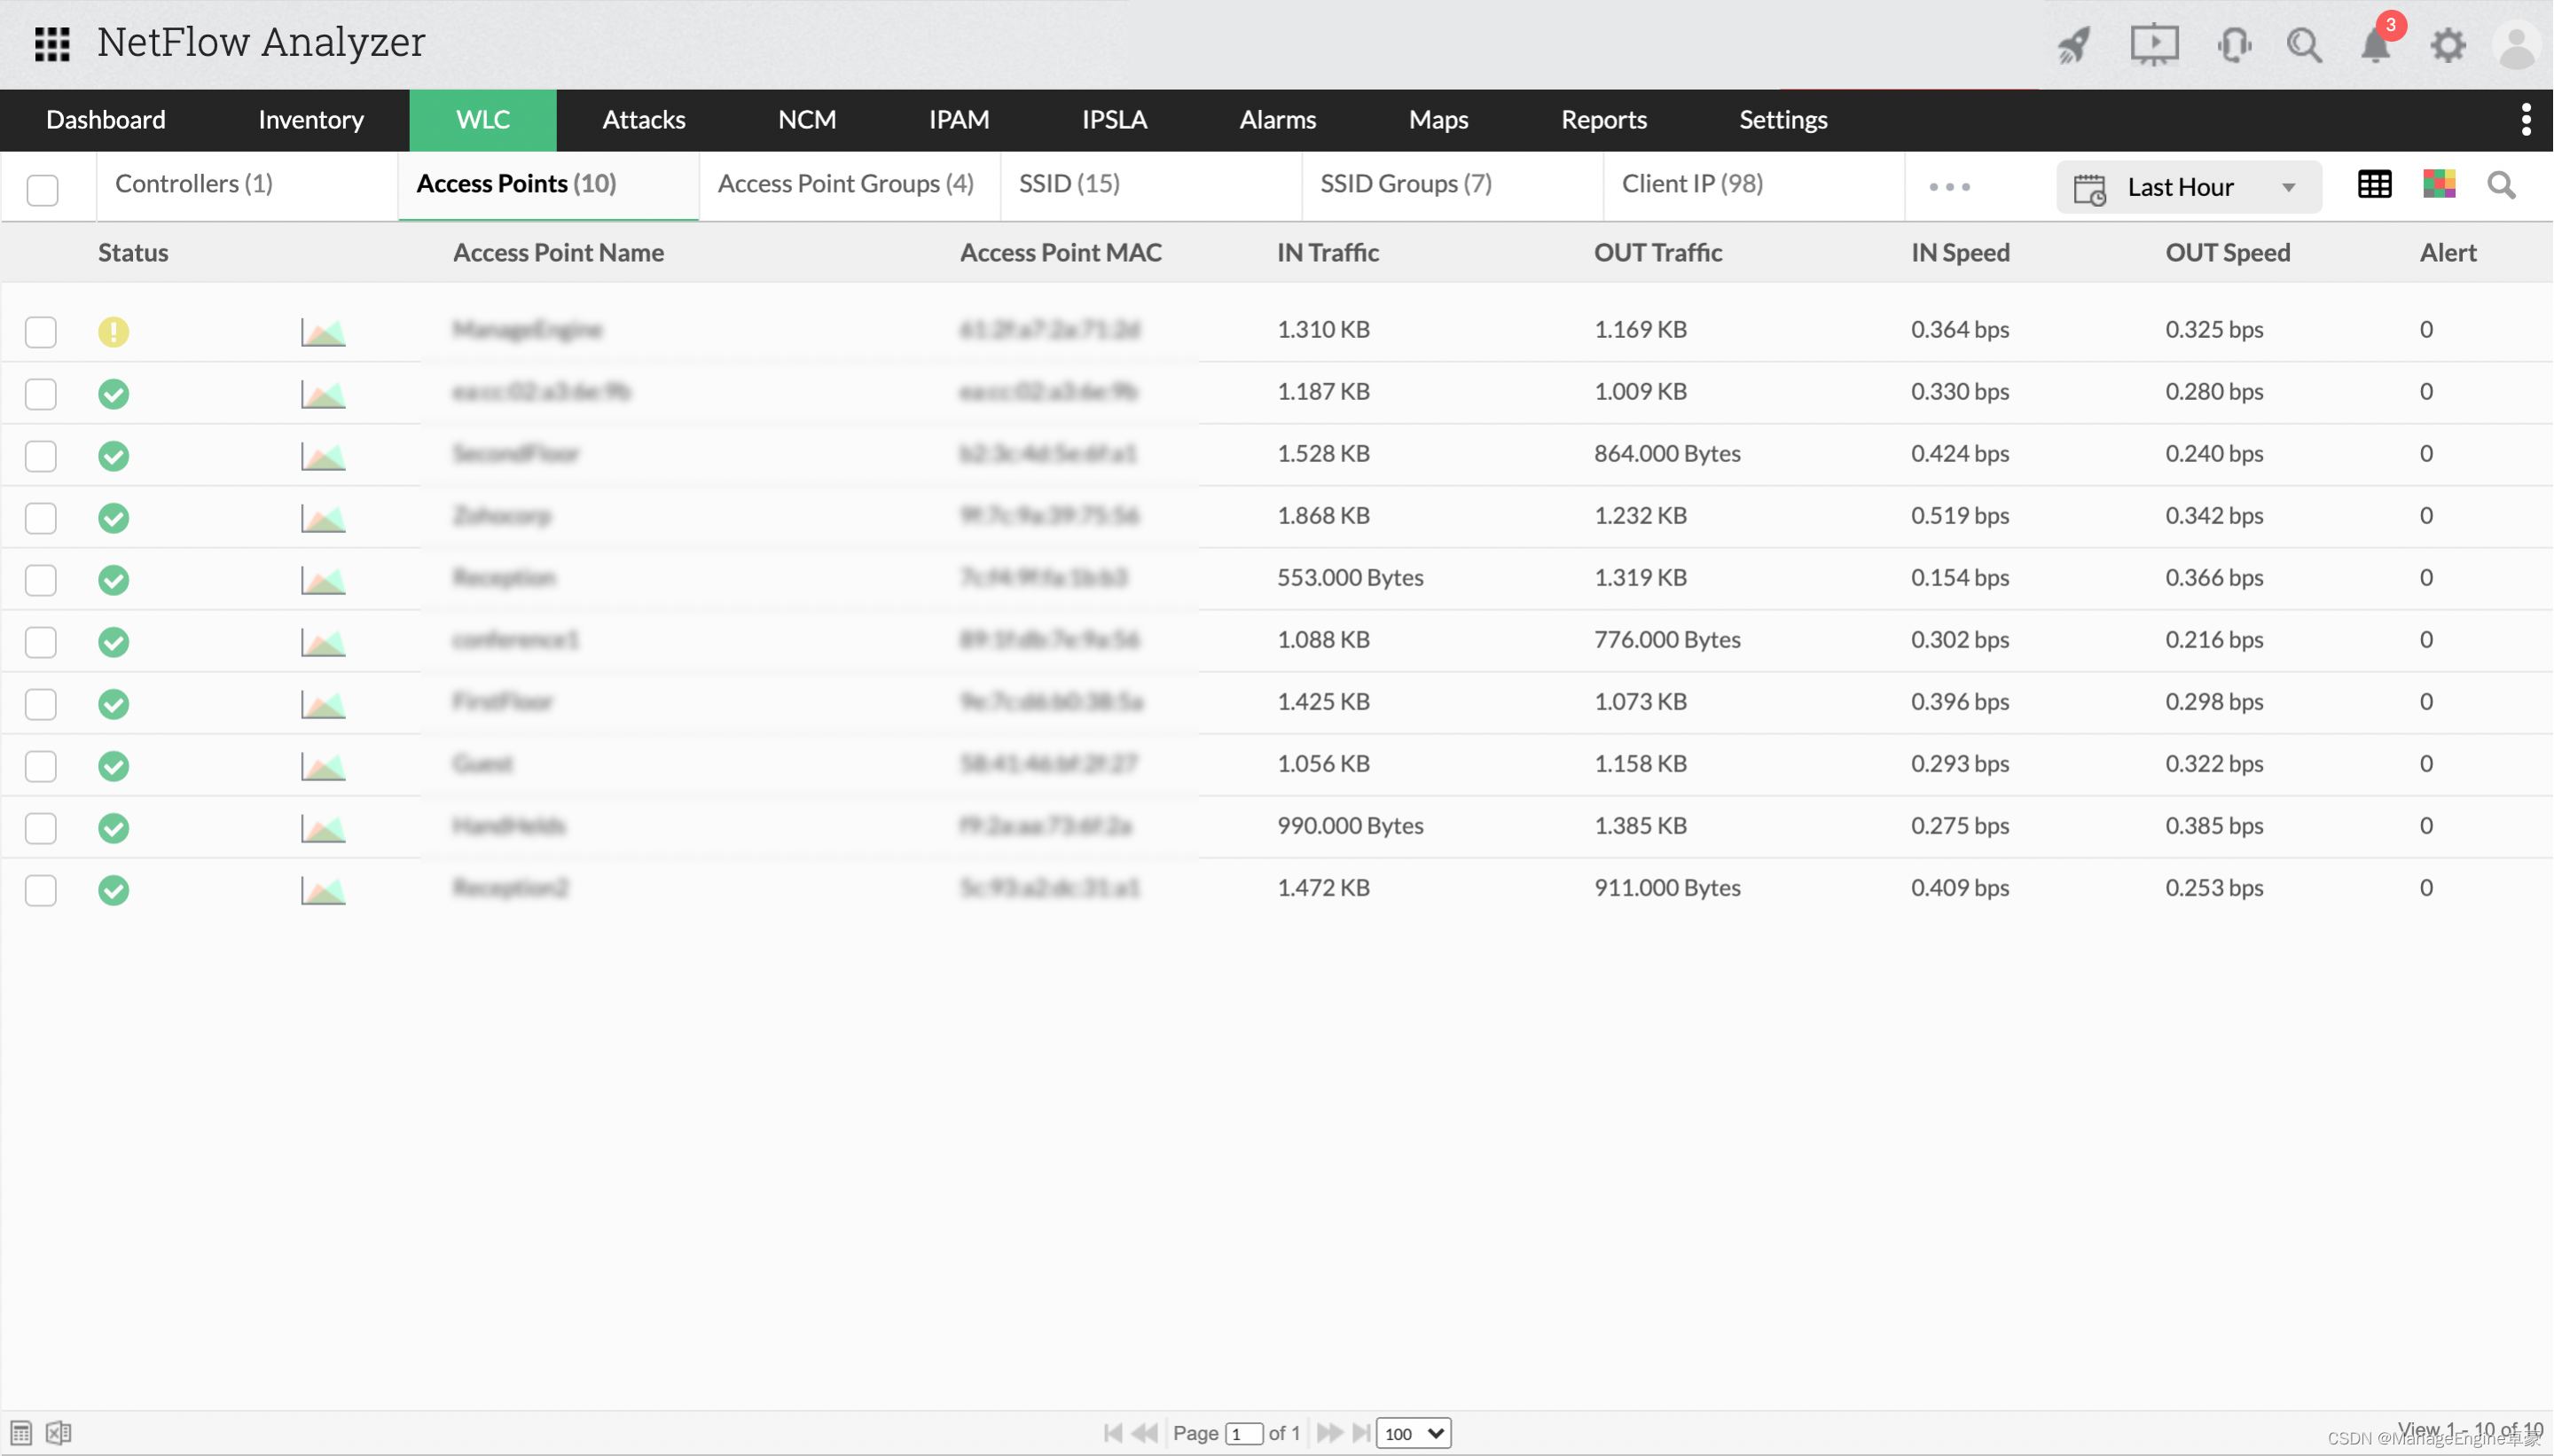Click the warning status icon for ManageEngine
Screen dimensions: 2554x1456
coord(113,328)
